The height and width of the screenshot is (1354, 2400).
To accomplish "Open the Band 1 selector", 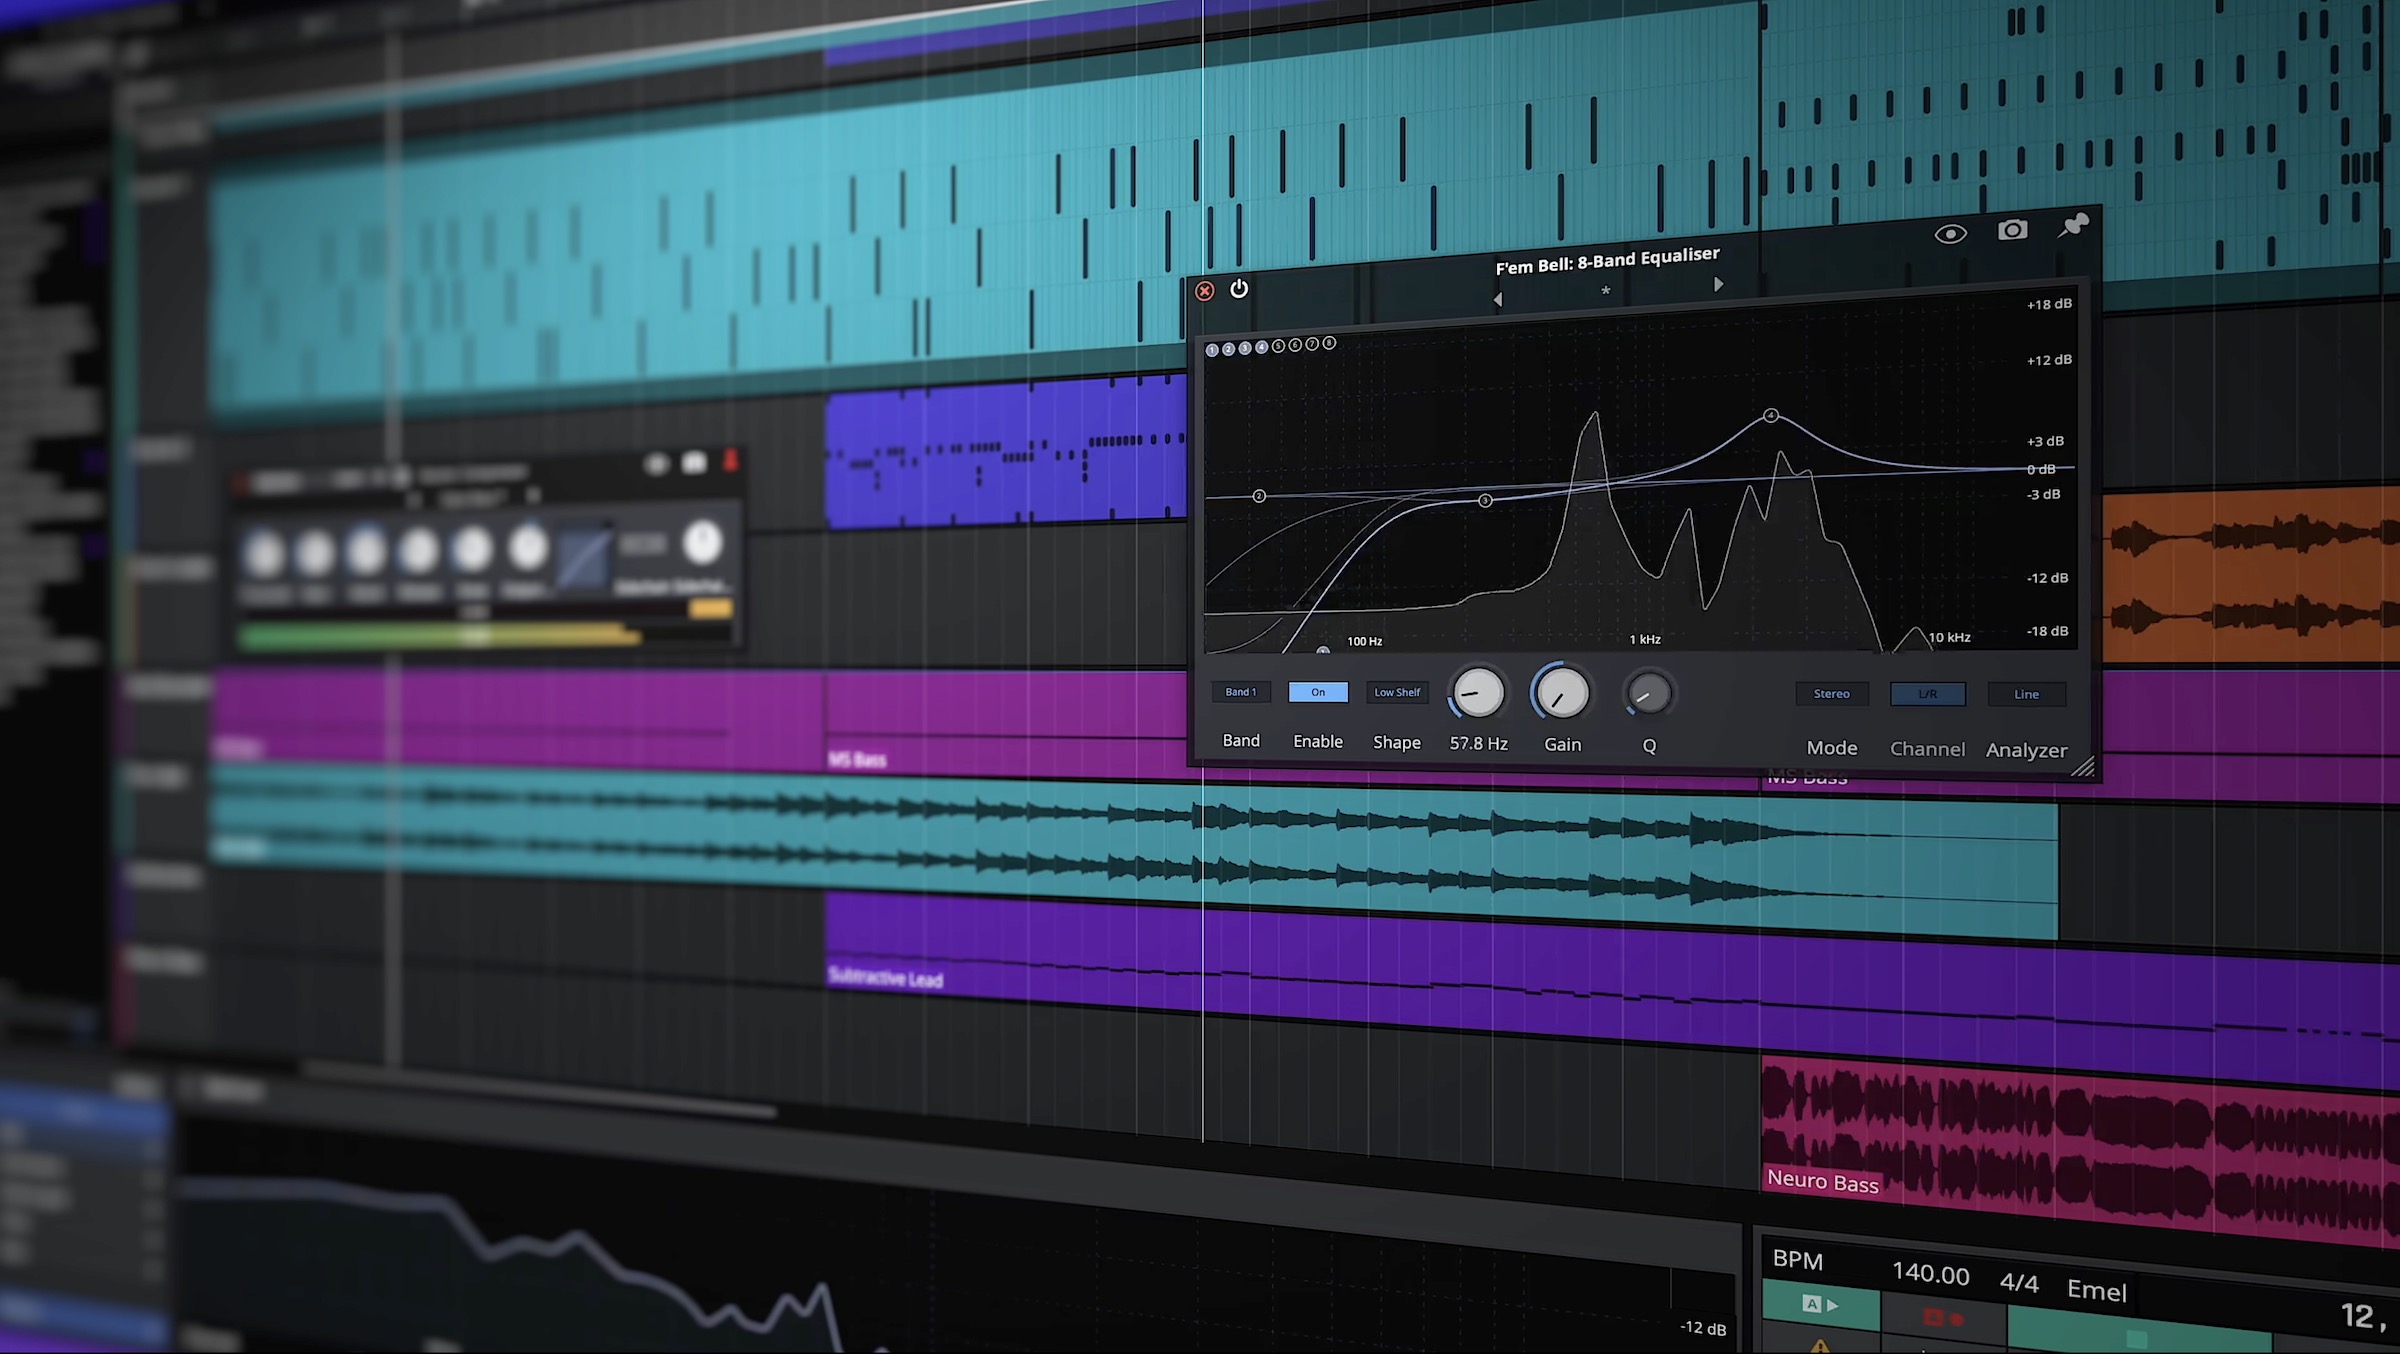I will tap(1240, 691).
